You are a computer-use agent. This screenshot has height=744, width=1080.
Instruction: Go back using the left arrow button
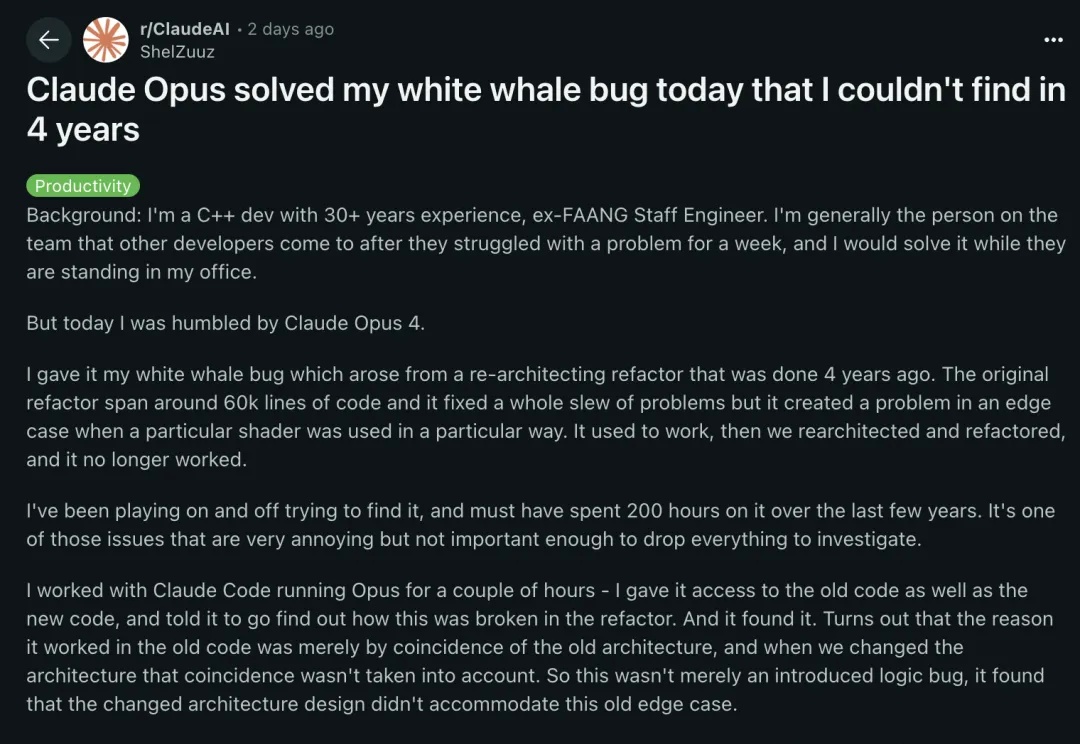point(48,40)
